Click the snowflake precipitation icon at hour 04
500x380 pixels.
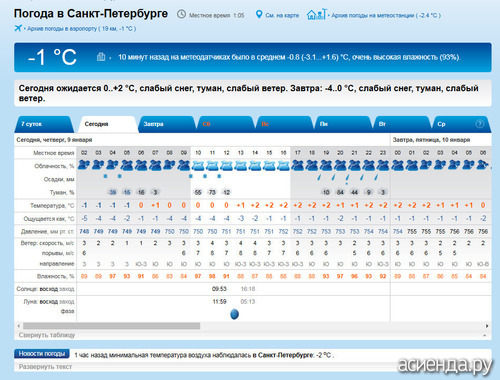(x=105, y=176)
